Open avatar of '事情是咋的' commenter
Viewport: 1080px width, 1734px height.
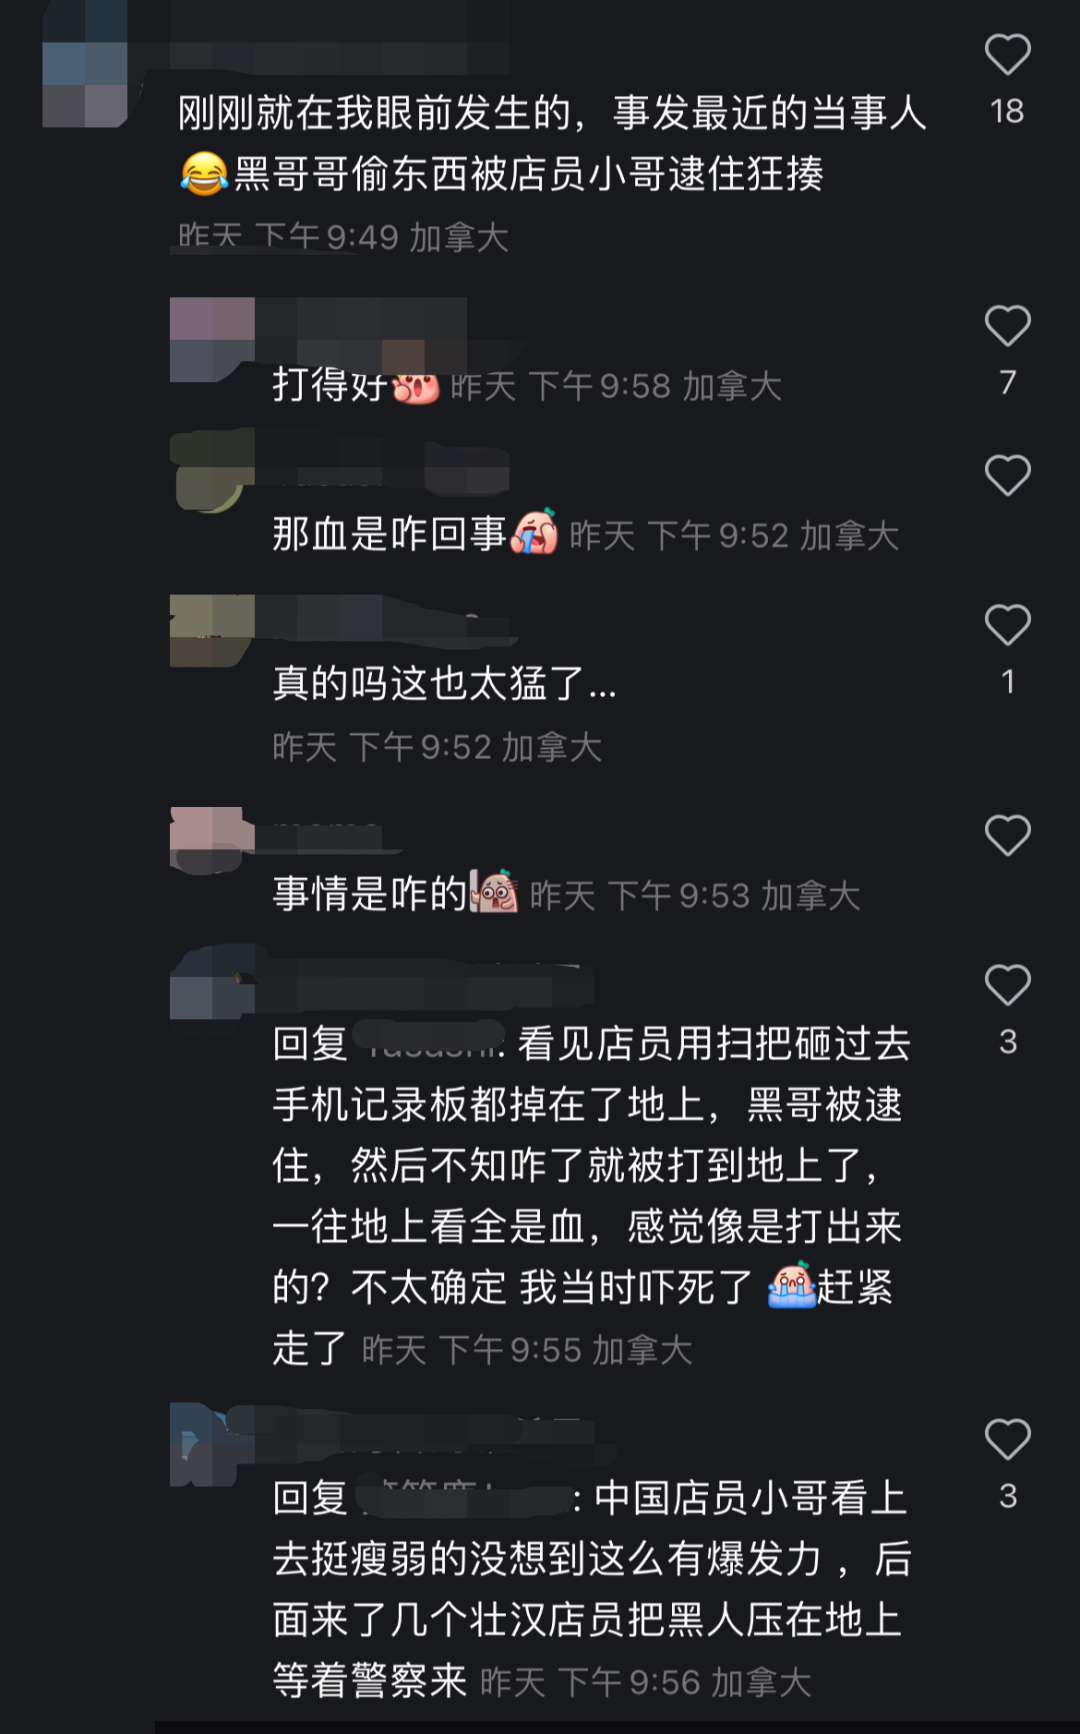pos(212,840)
